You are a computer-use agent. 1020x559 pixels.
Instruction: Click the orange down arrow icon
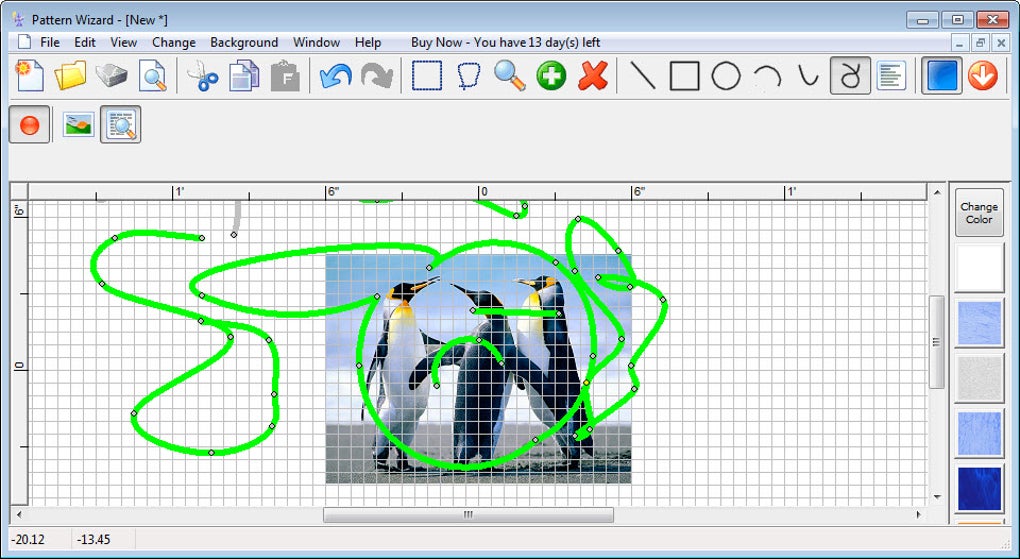982,75
